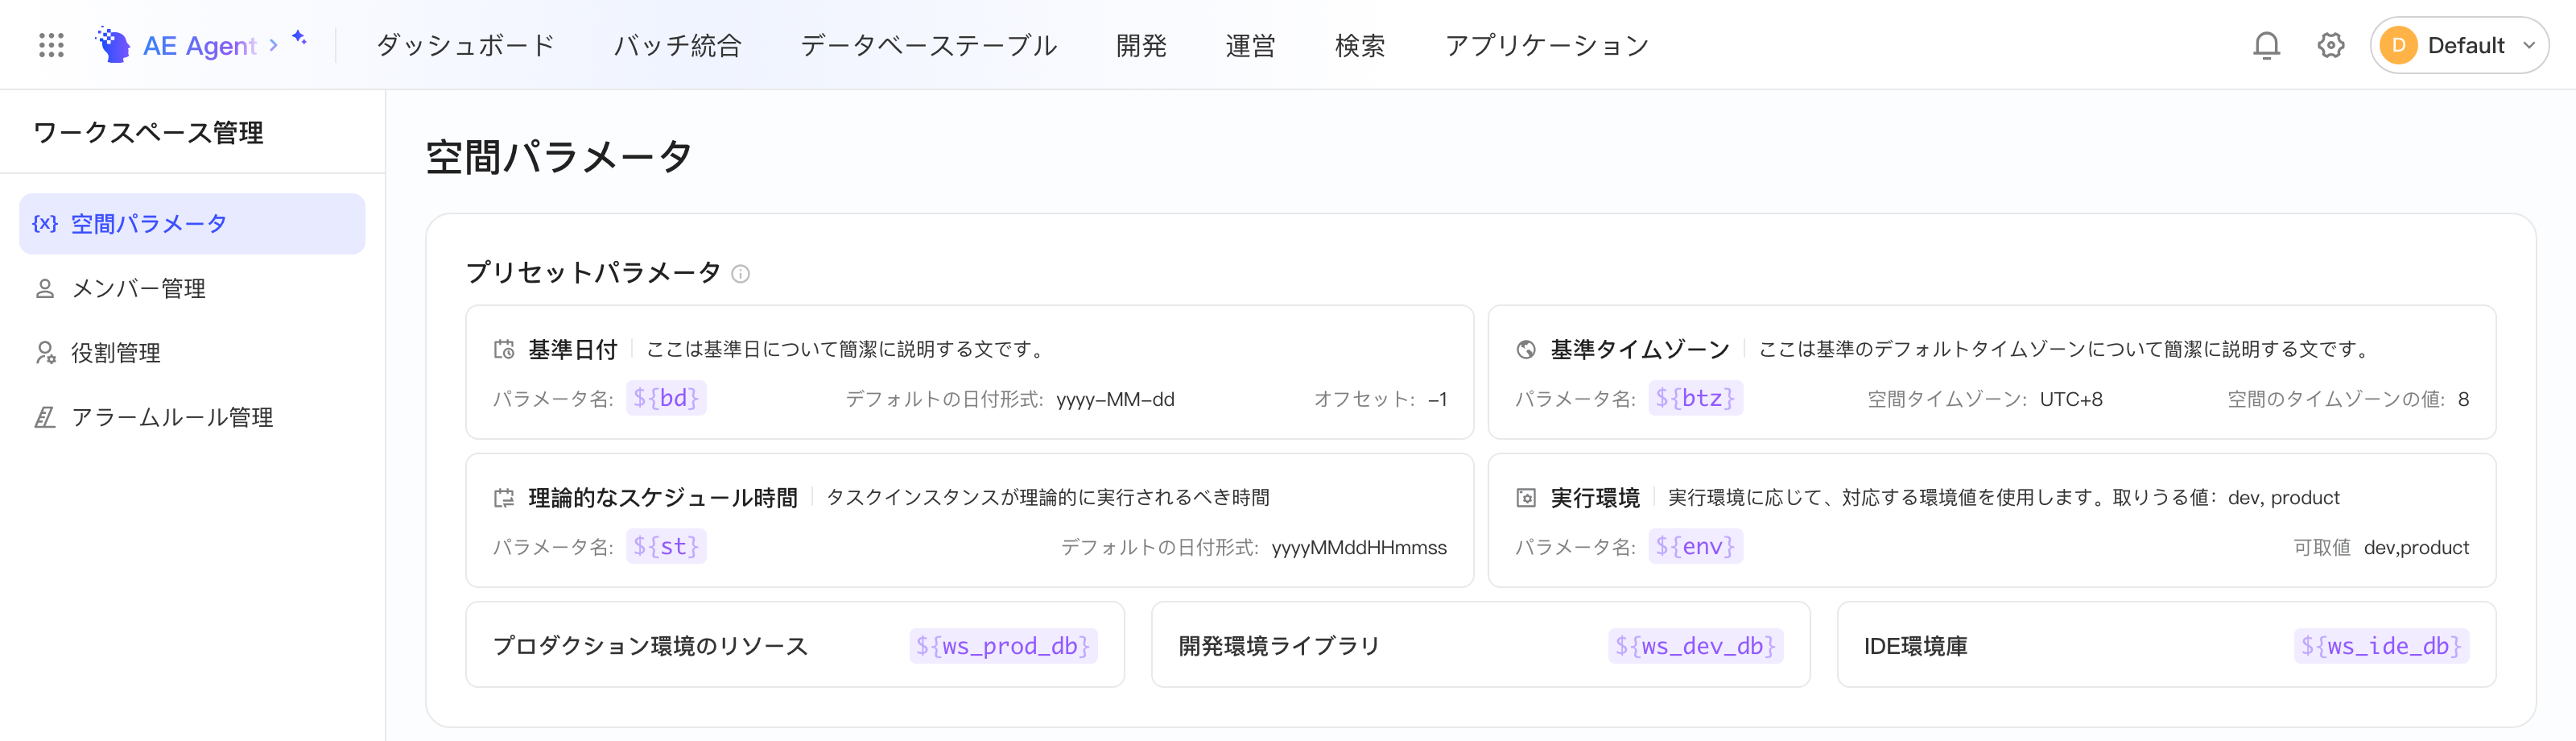Click the sparkle icon beside AE Agent

pos(299,37)
